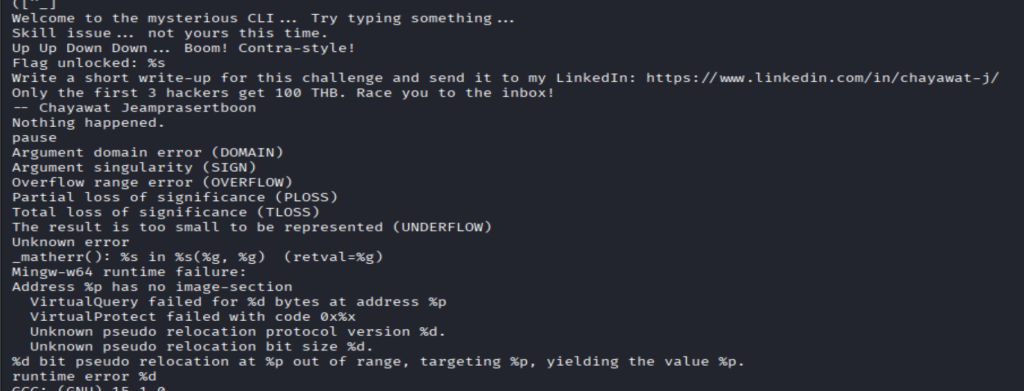Click 'Up Up Down Down' Contra line
Image resolution: width=1024 pixels, height=391 pixels.
184,48
